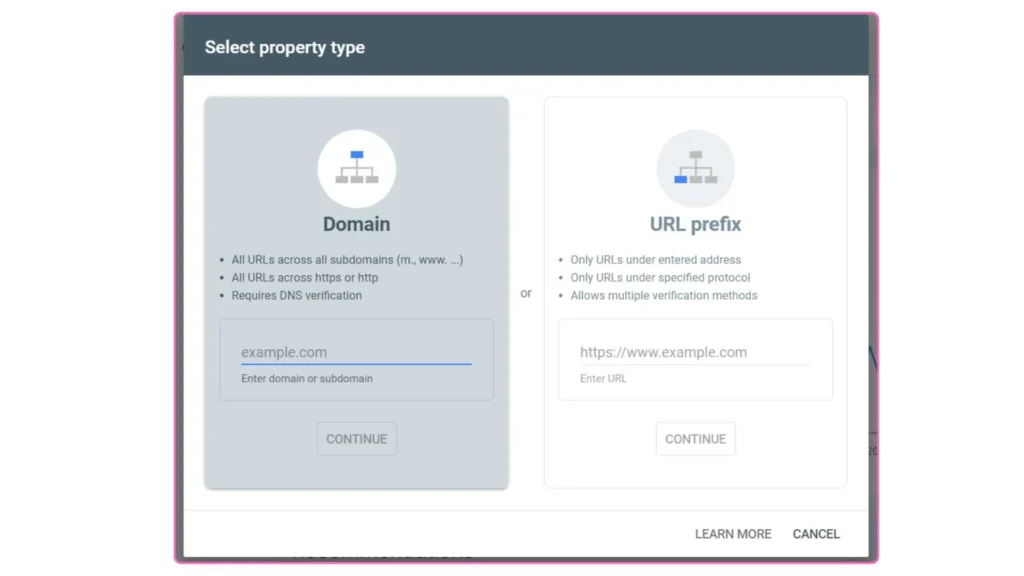Viewport: 1024px width, 576px height.
Task: Click the URL prefix sitemap icon
Action: pos(695,168)
